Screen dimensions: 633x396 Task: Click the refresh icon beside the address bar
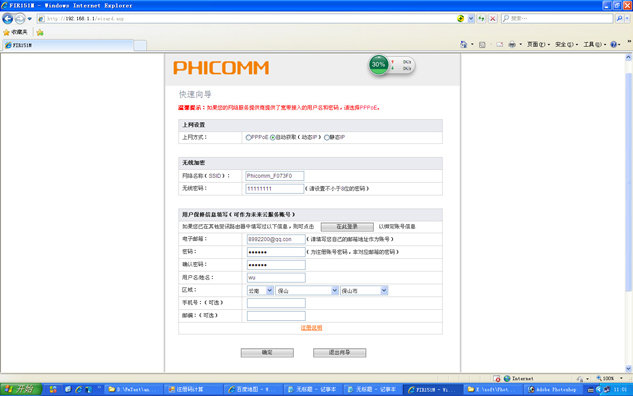[x=481, y=19]
